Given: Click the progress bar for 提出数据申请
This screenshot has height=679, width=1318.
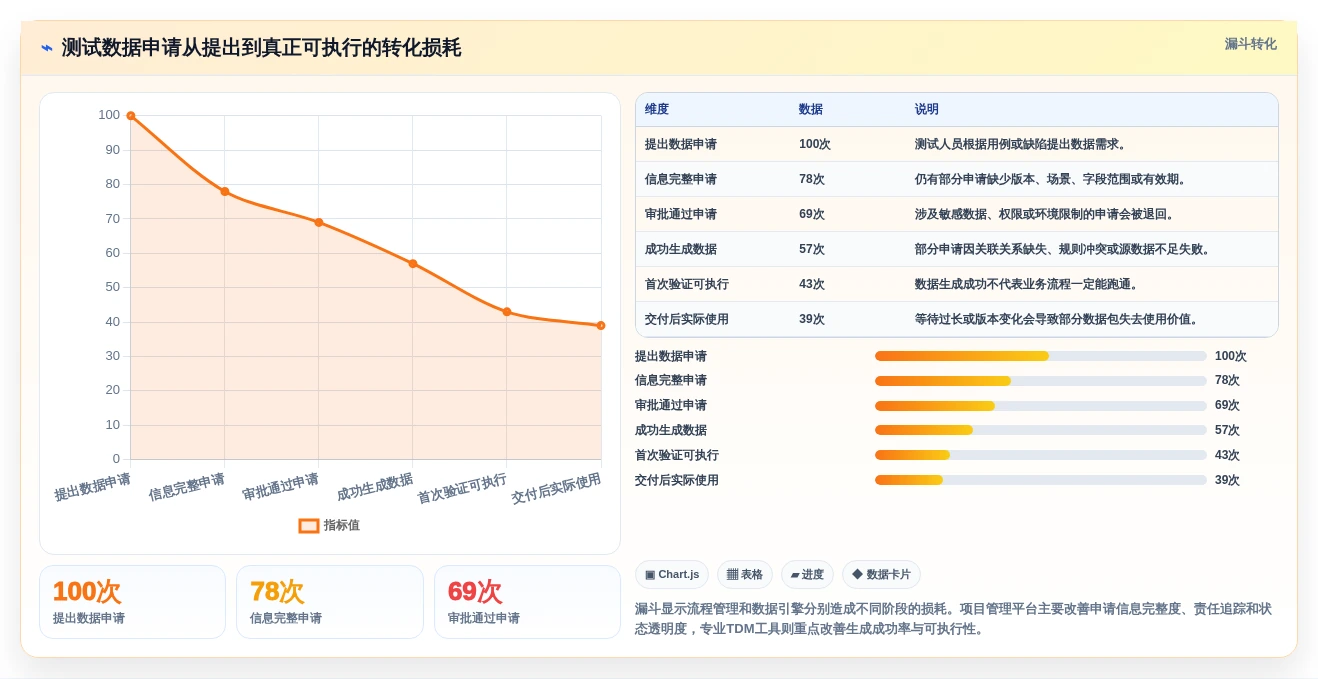Looking at the screenshot, I should [1041, 356].
